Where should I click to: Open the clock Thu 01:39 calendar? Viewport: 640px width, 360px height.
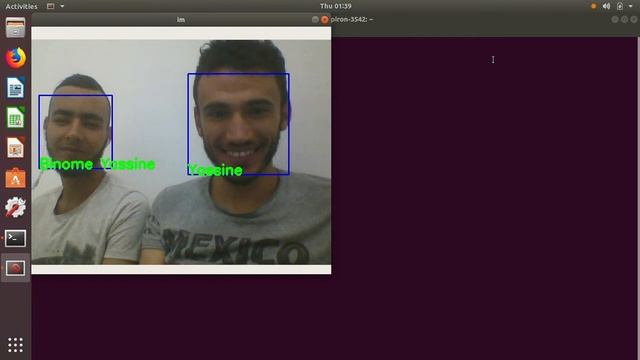click(x=336, y=6)
